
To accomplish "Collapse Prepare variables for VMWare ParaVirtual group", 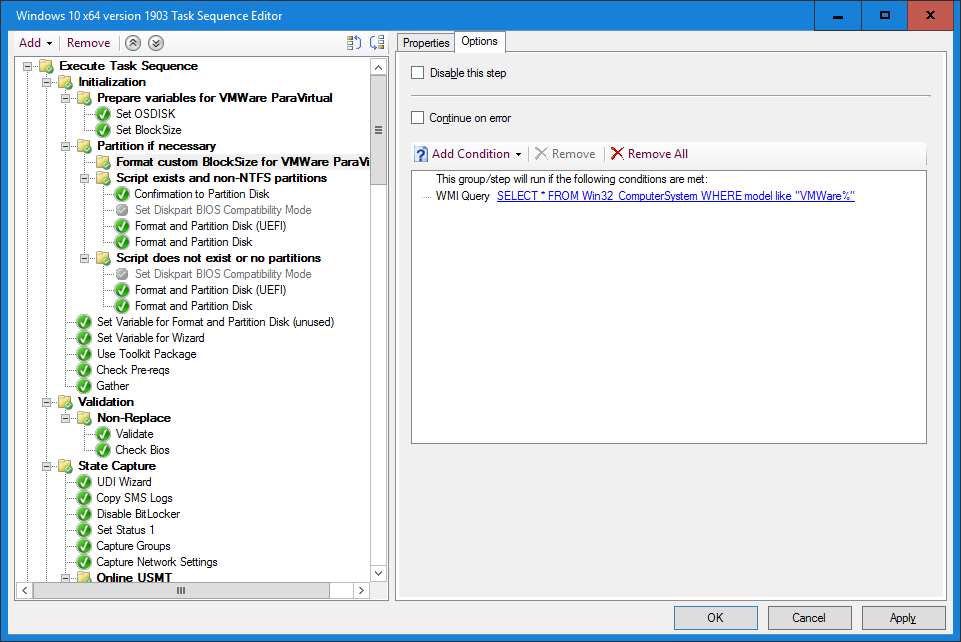I will click(65, 98).
